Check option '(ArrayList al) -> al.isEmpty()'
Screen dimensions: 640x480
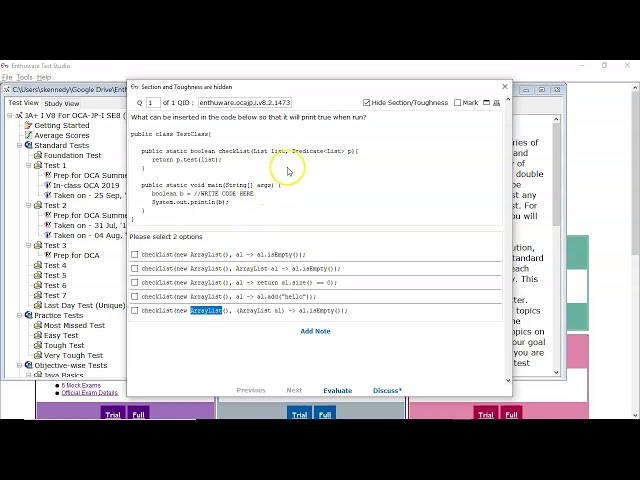[135, 311]
